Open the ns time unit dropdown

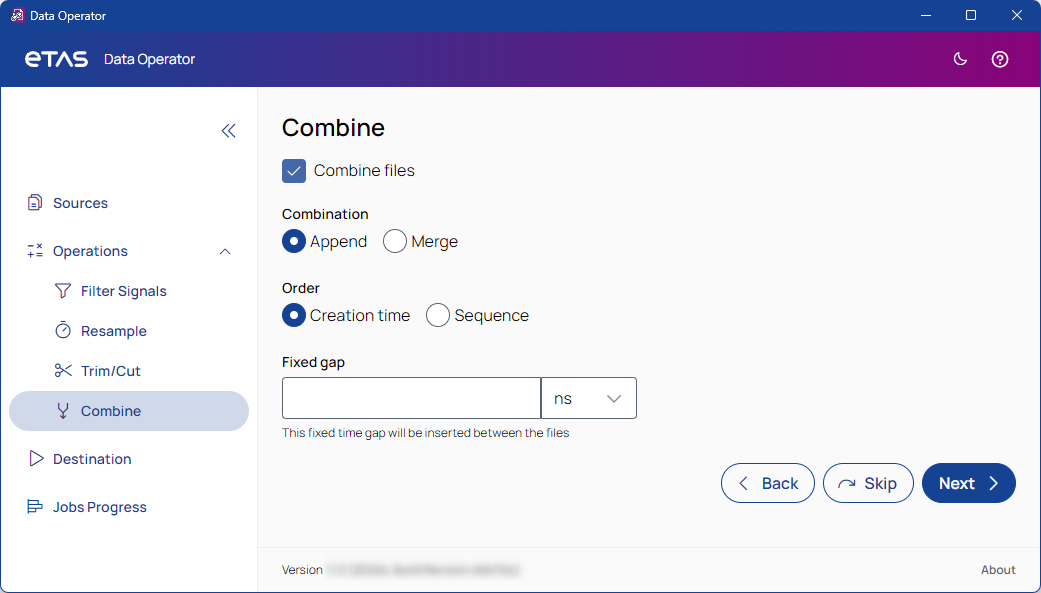[588, 398]
